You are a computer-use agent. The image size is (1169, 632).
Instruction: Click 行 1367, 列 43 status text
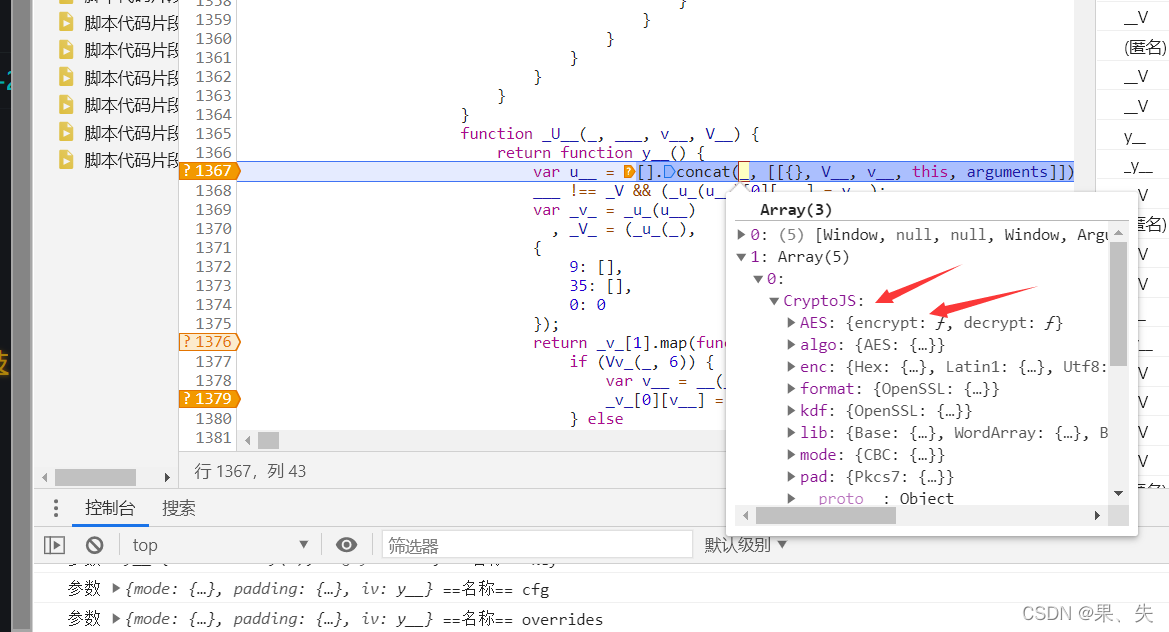click(x=250, y=471)
